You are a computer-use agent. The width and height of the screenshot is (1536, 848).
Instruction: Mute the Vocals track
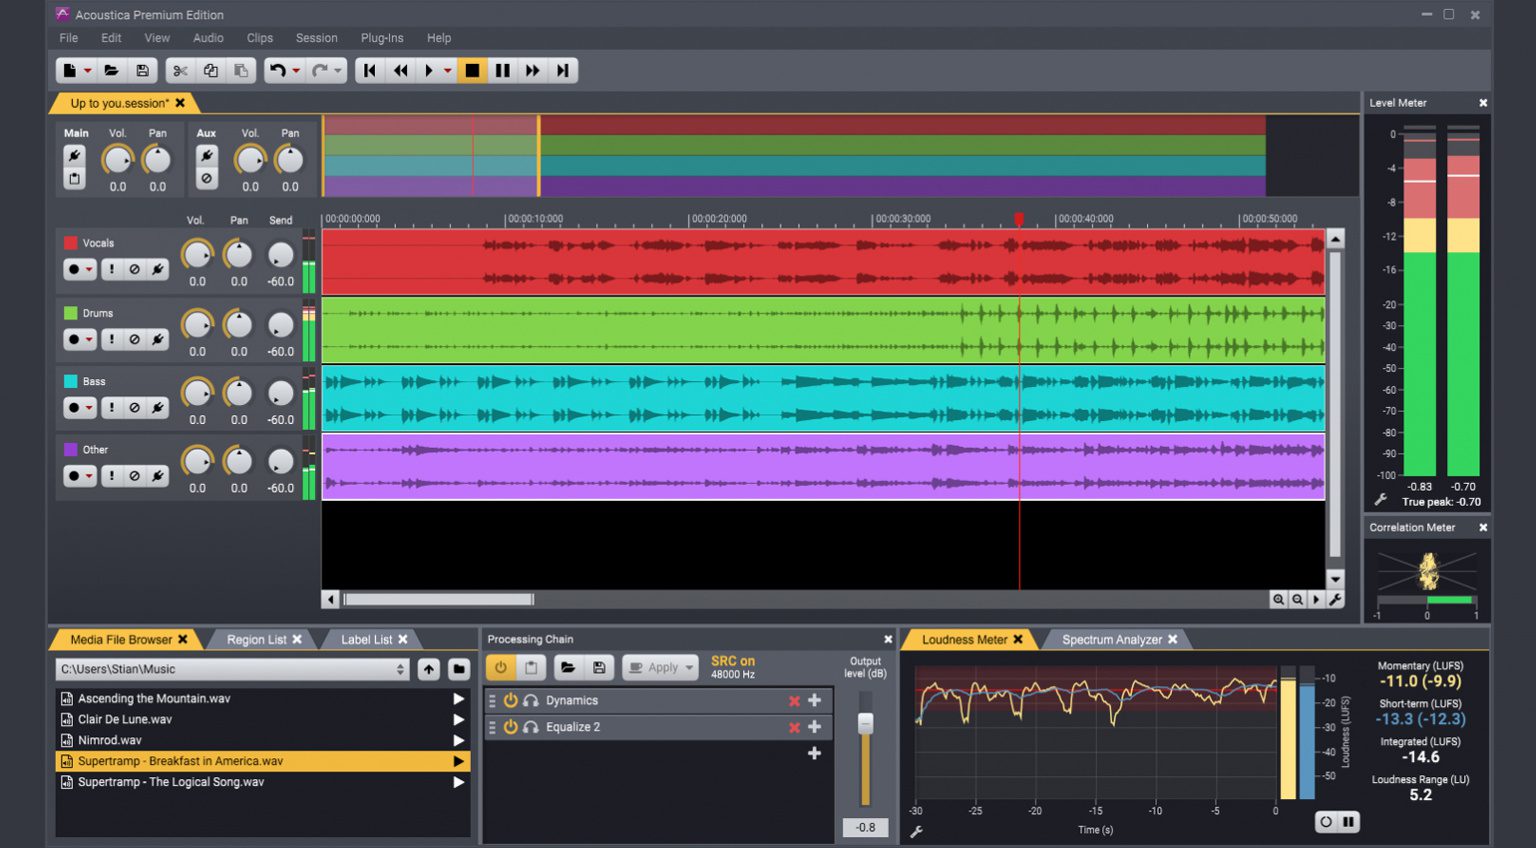point(135,269)
